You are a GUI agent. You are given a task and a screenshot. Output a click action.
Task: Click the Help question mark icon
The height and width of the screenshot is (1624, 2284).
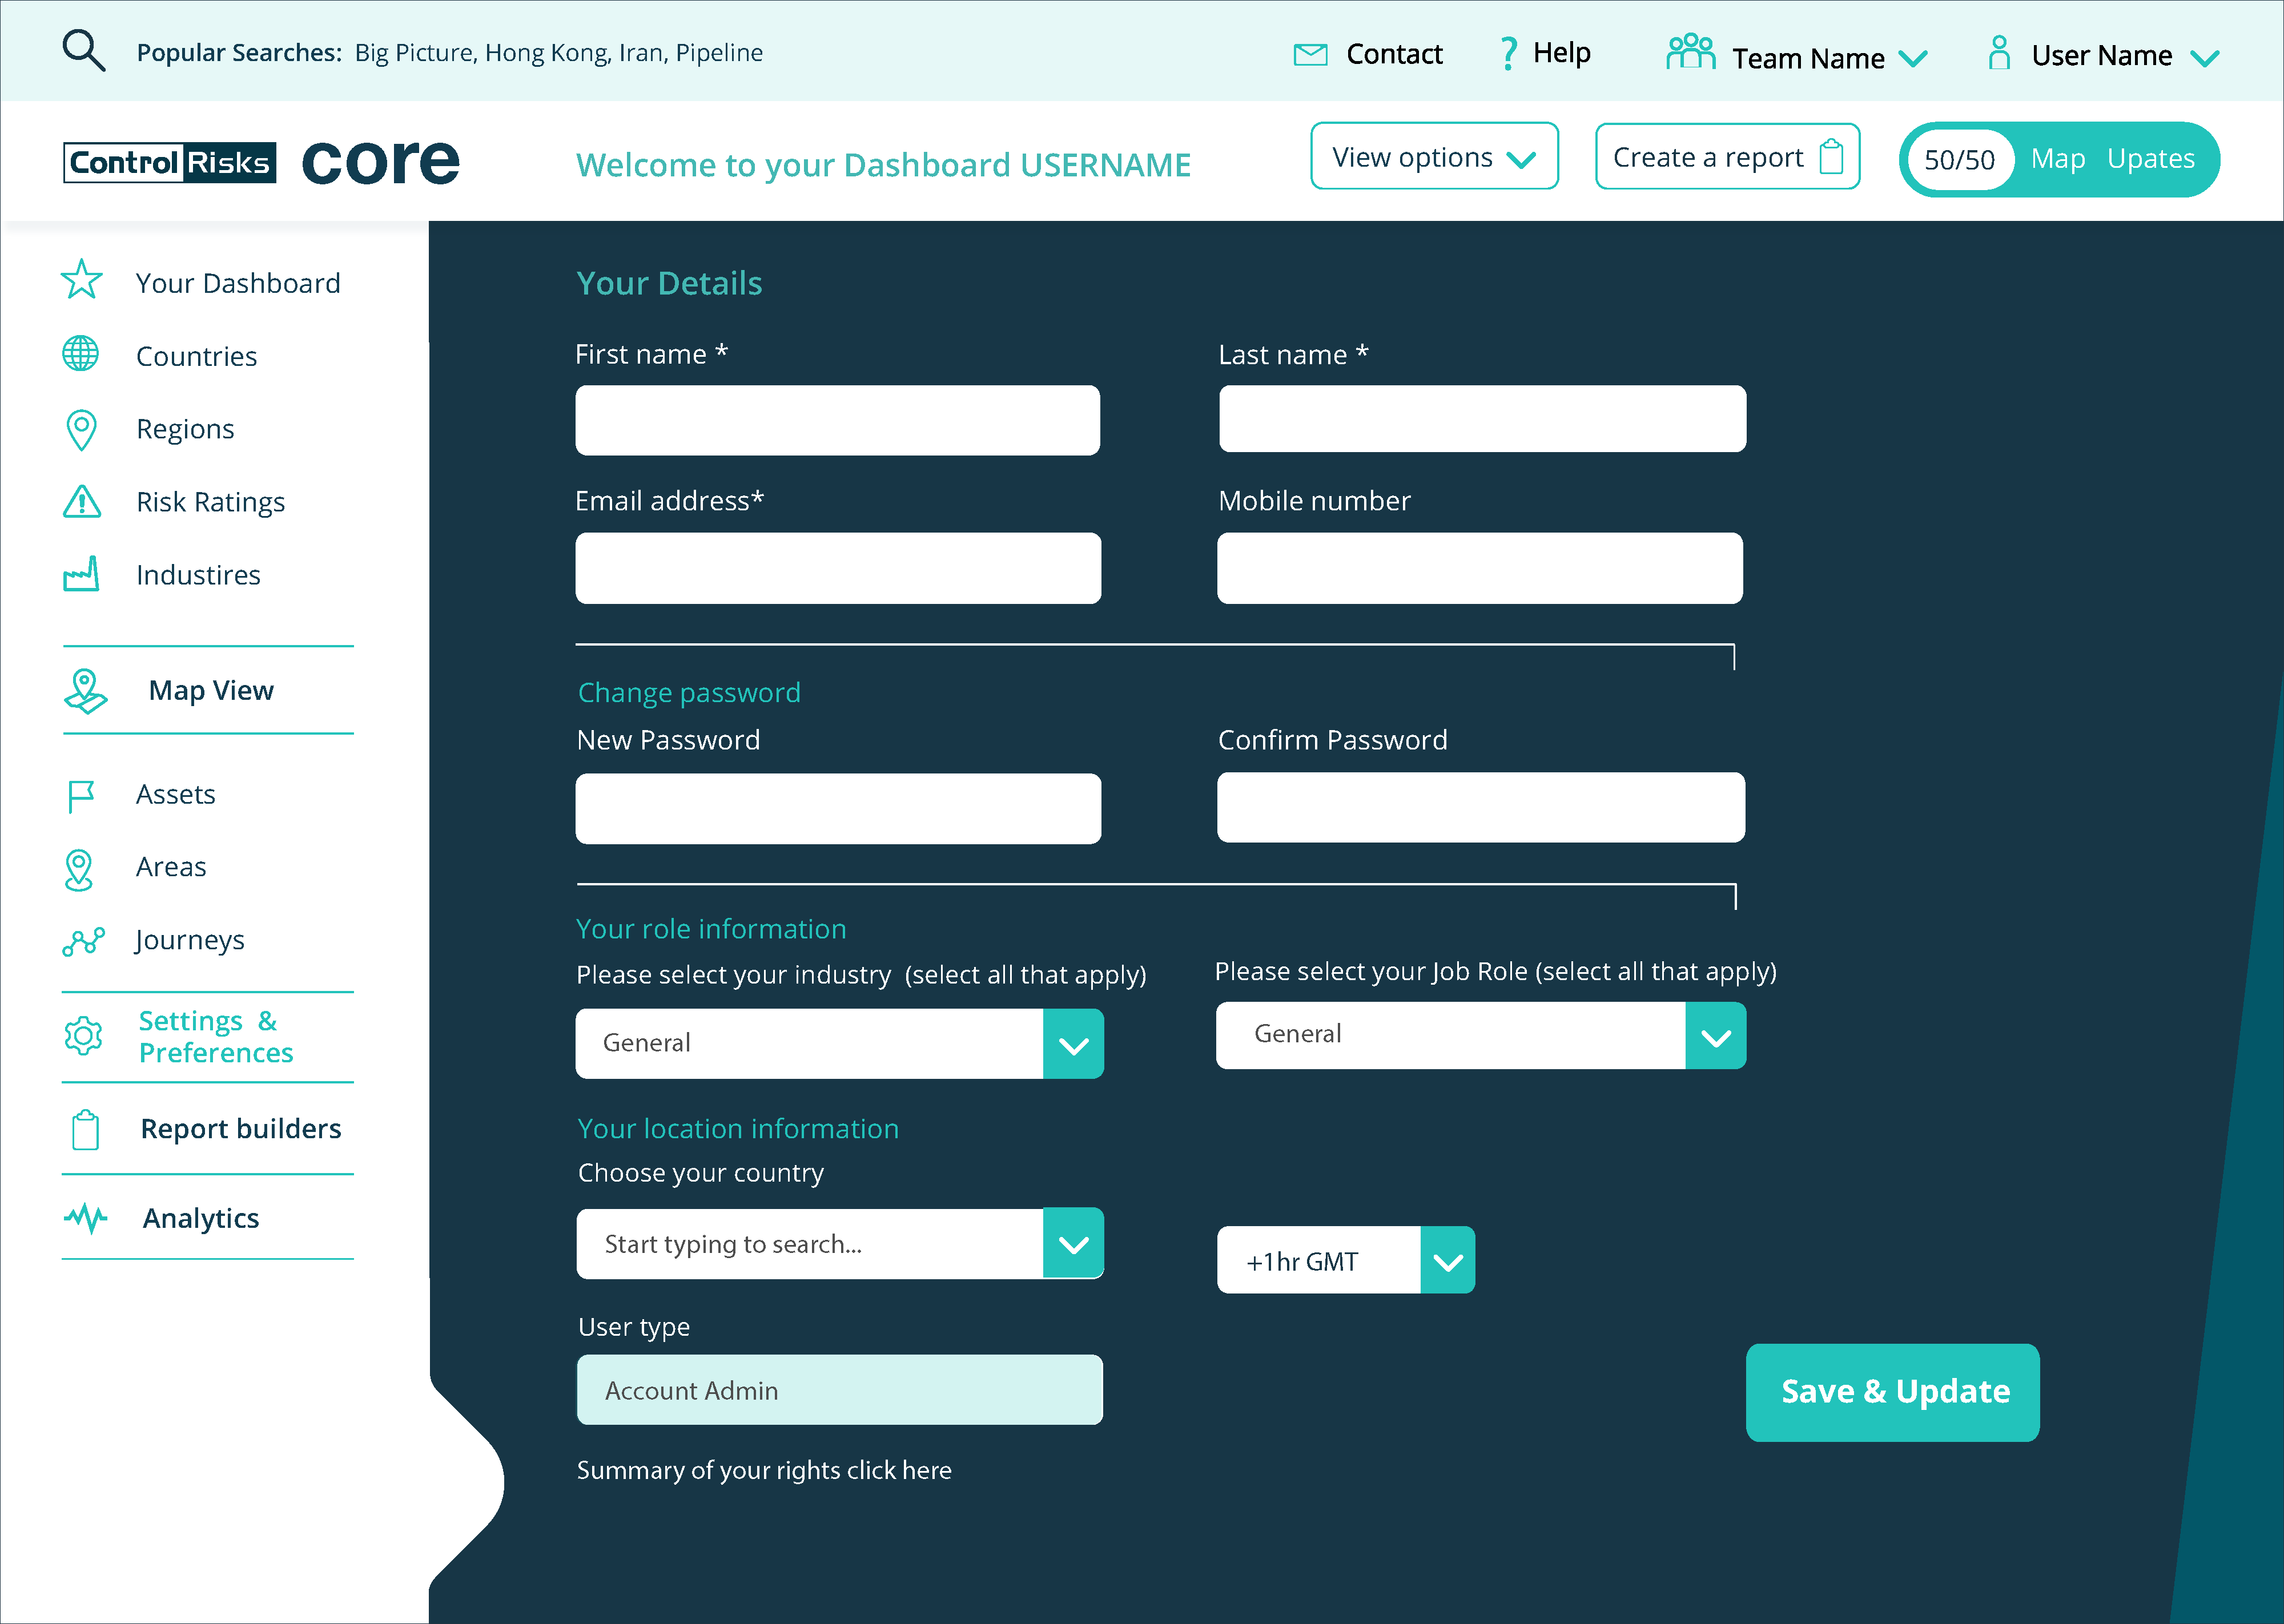tap(1508, 53)
